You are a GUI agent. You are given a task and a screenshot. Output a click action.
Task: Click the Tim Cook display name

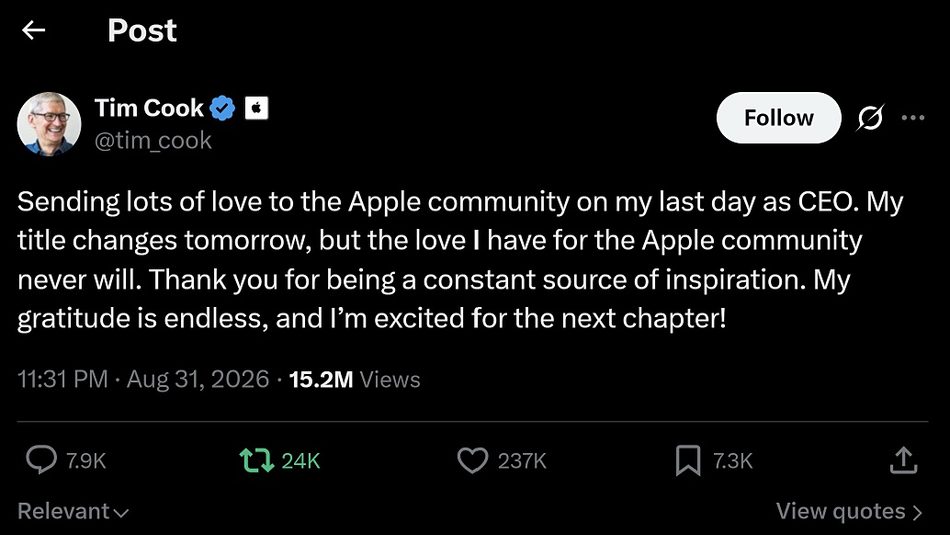point(149,108)
